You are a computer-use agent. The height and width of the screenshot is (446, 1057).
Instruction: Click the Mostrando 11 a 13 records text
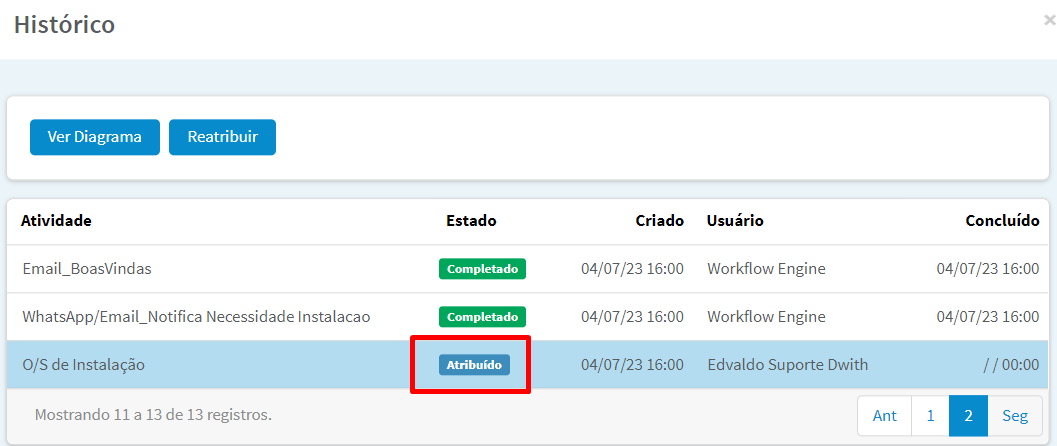coord(153,415)
